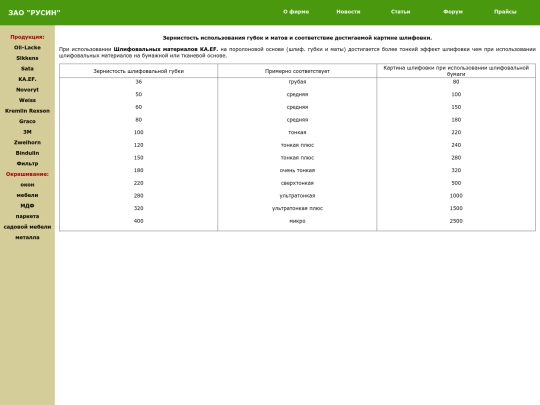Select the '60' grit table cell
The image size is (540, 405).
[138, 107]
